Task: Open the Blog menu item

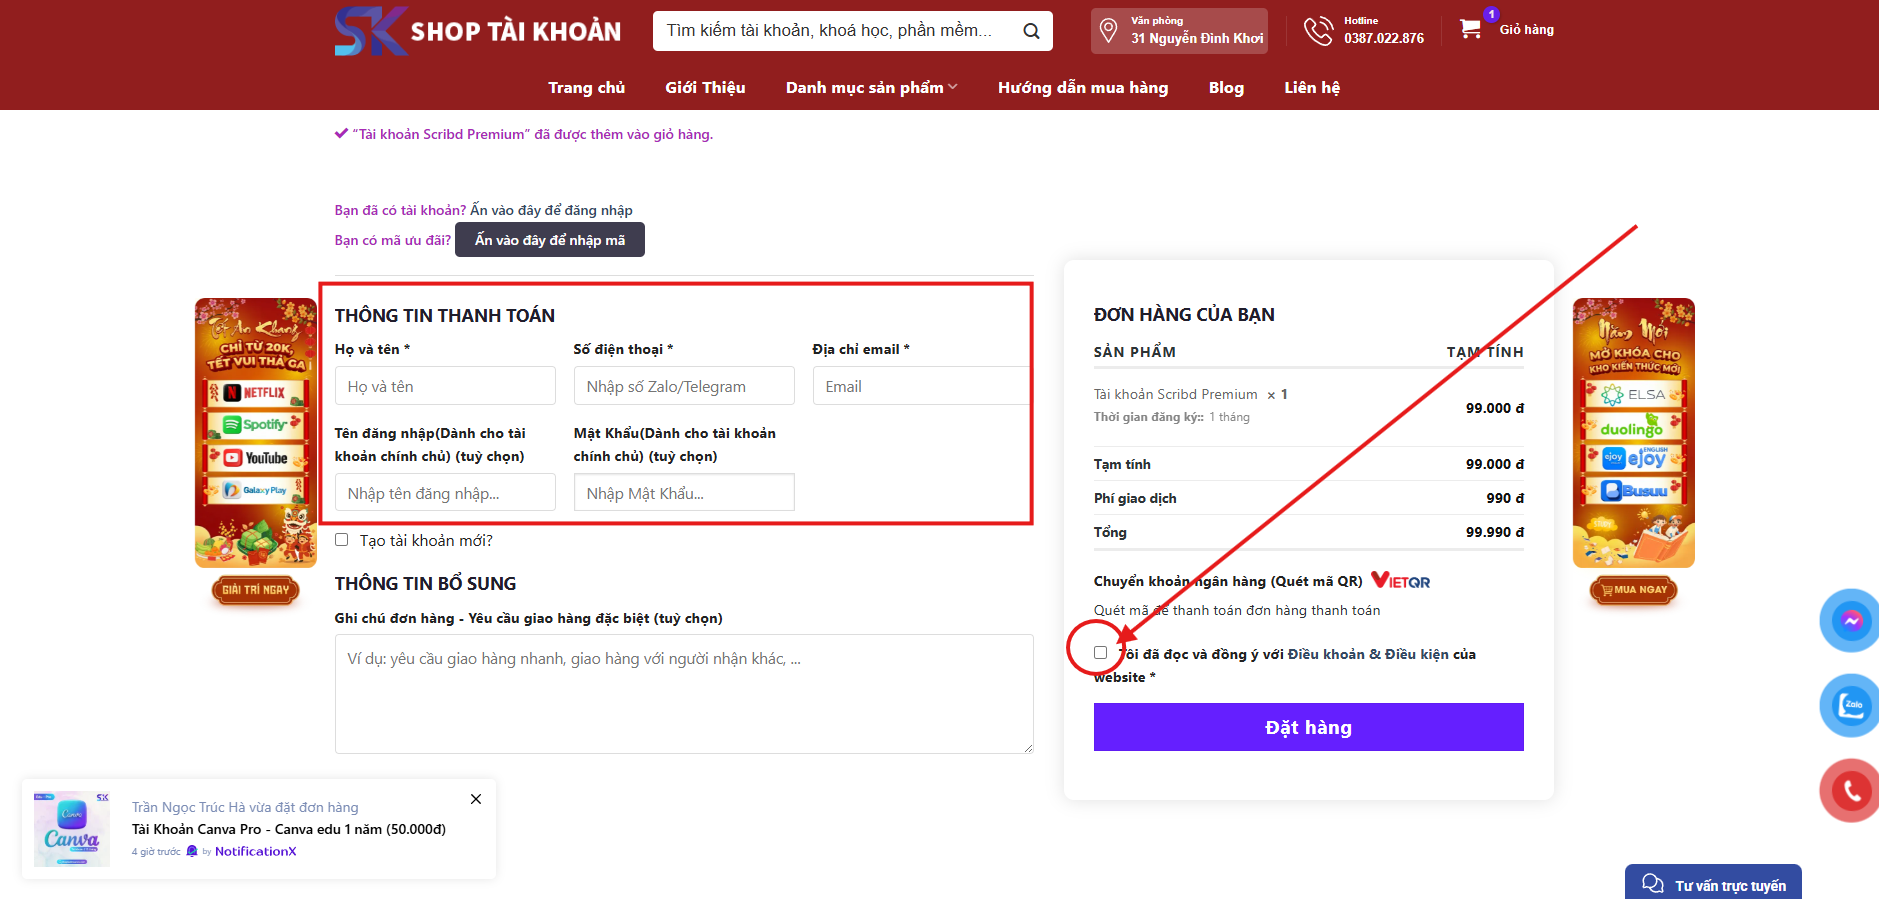Action: [x=1226, y=88]
